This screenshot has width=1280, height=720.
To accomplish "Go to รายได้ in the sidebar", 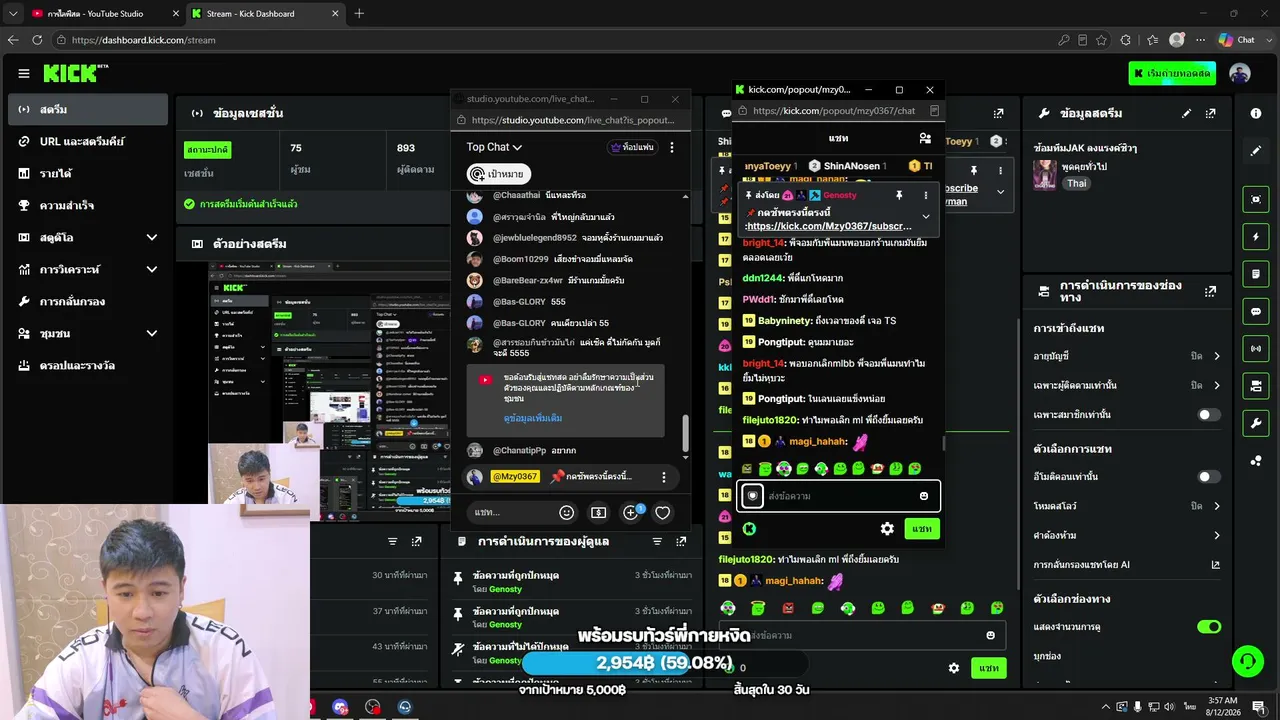I will (x=88, y=173).
